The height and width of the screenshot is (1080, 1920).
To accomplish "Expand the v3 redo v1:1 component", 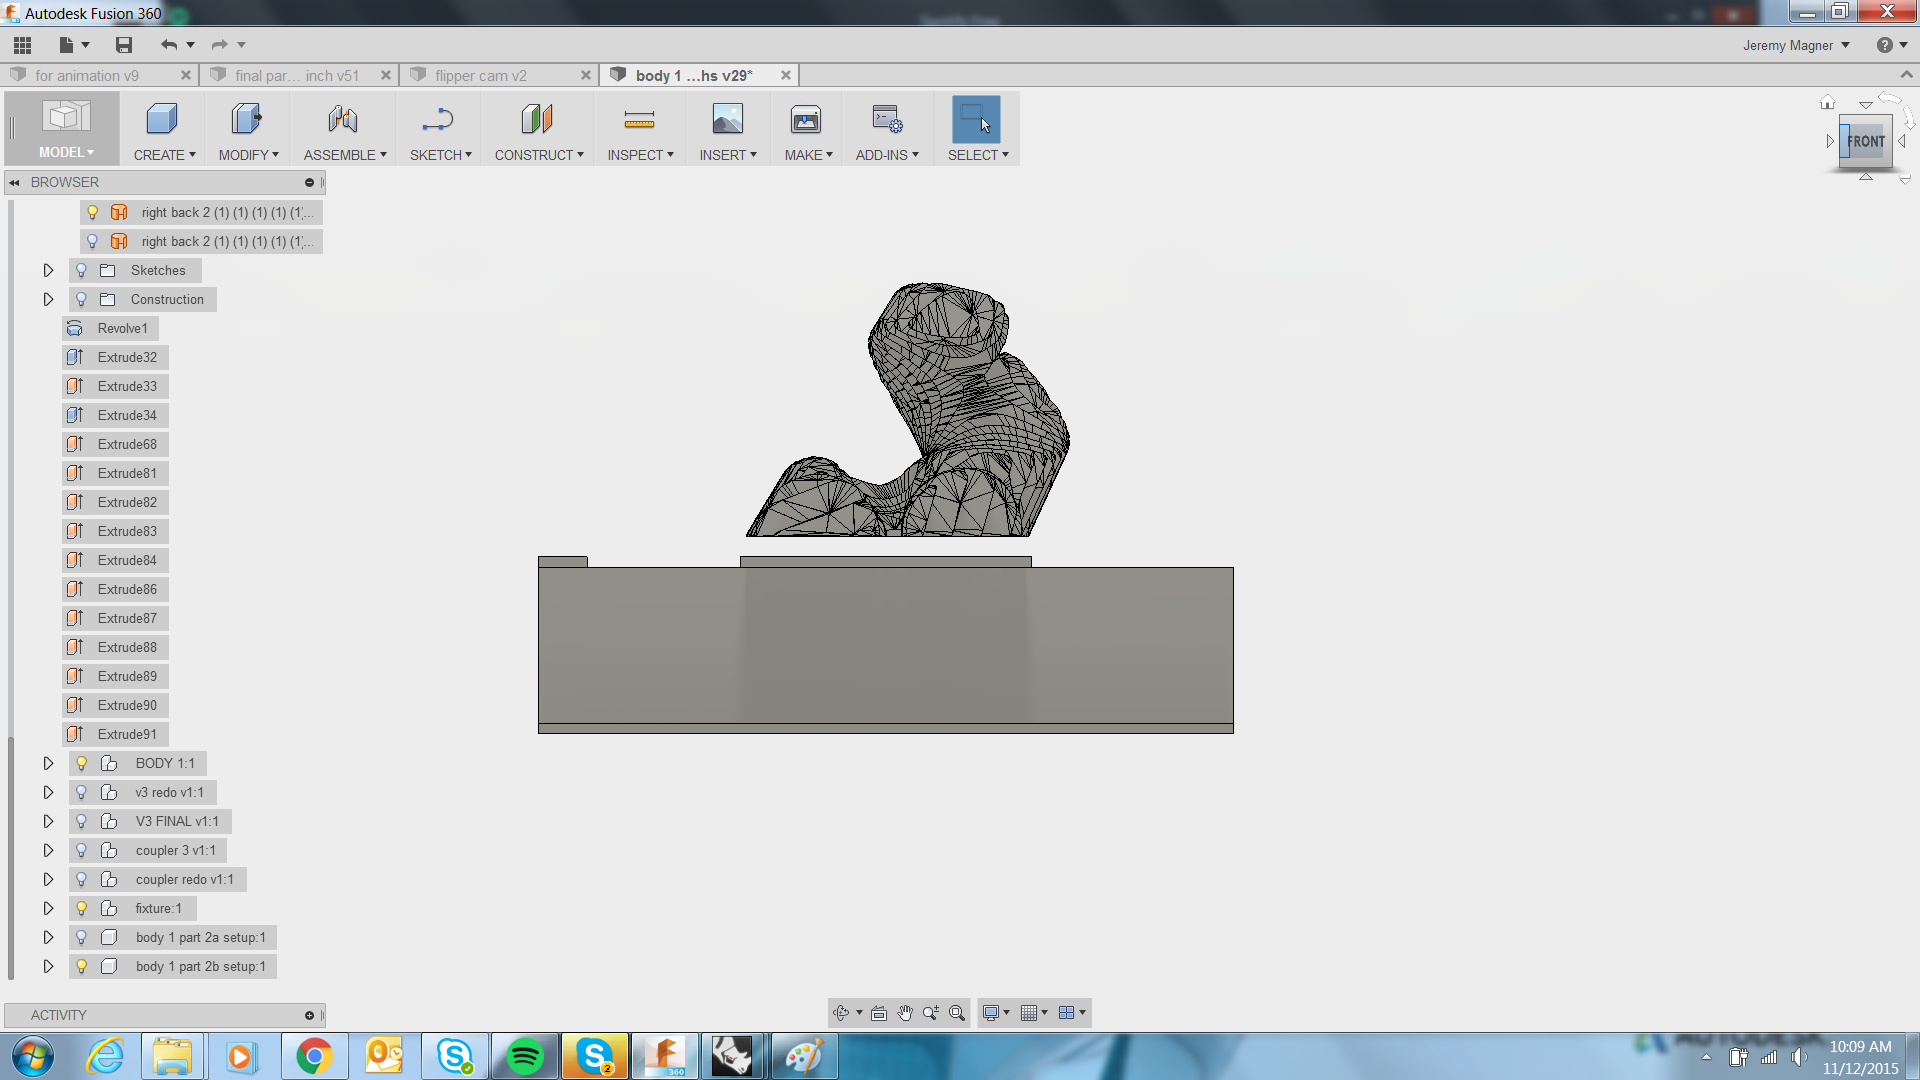I will pyautogui.click(x=48, y=792).
